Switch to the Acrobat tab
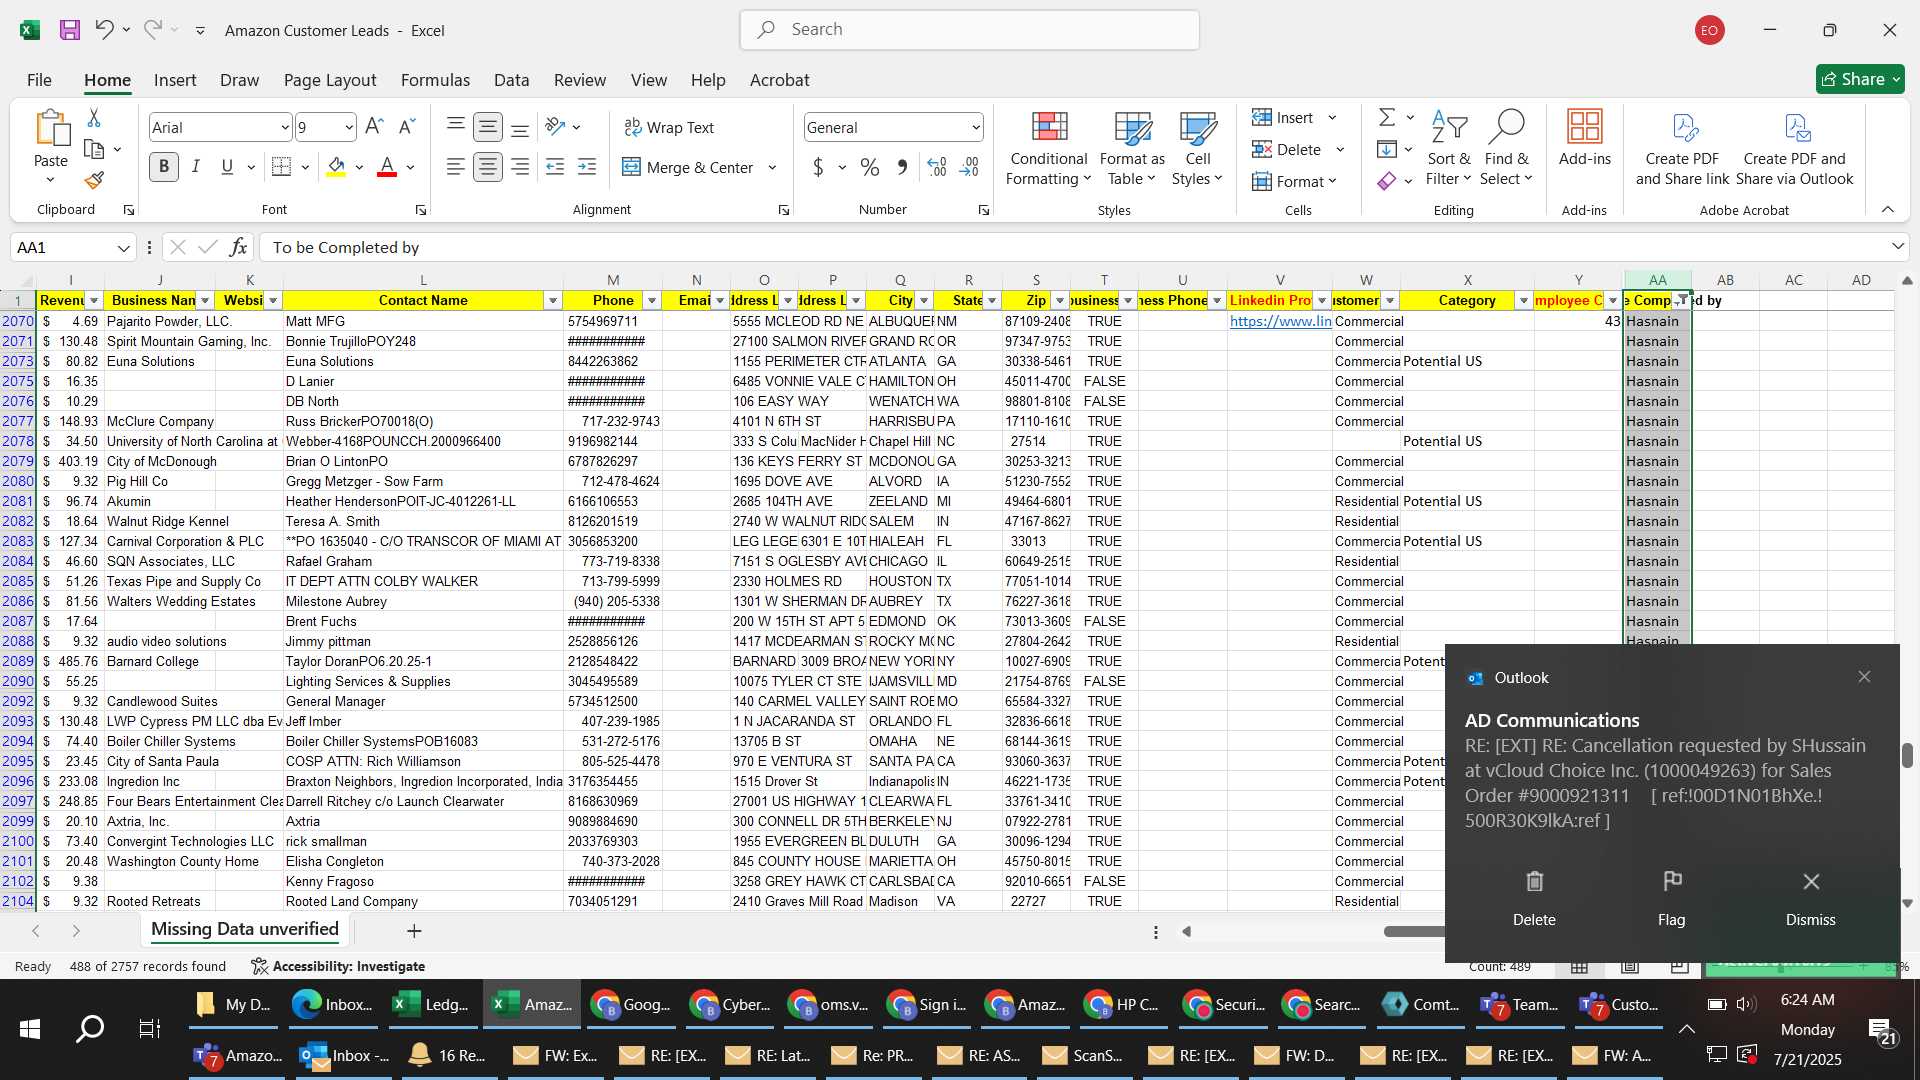Image resolution: width=1920 pixels, height=1080 pixels. (x=780, y=80)
